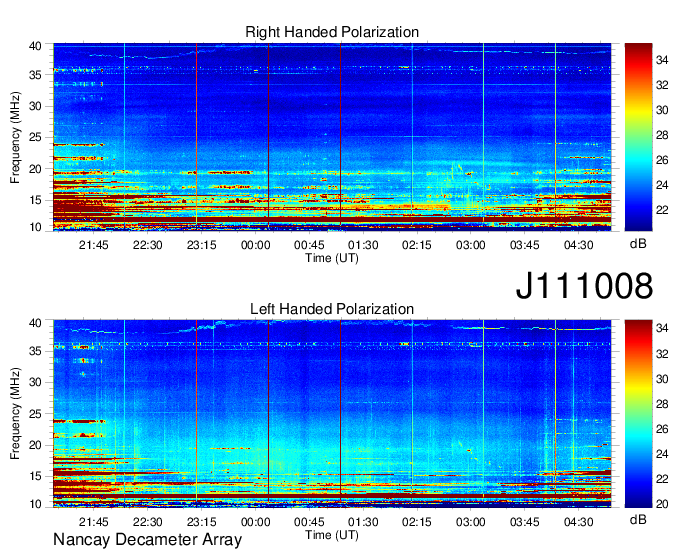680x552 pixels.
Task: Click the 00:45 time tick under Right Handed plot
Action: 309,245
